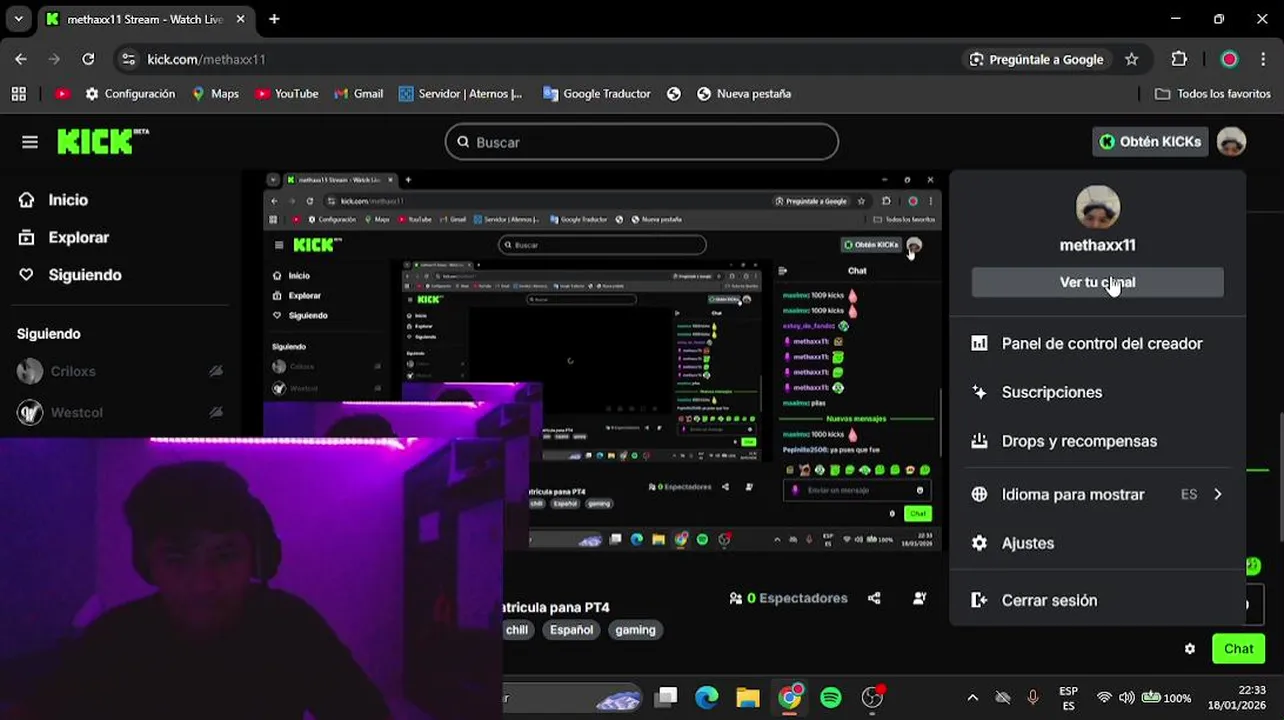Open OBS Studio from taskbar
Image resolution: width=1284 pixels, height=720 pixels.
(x=873, y=697)
